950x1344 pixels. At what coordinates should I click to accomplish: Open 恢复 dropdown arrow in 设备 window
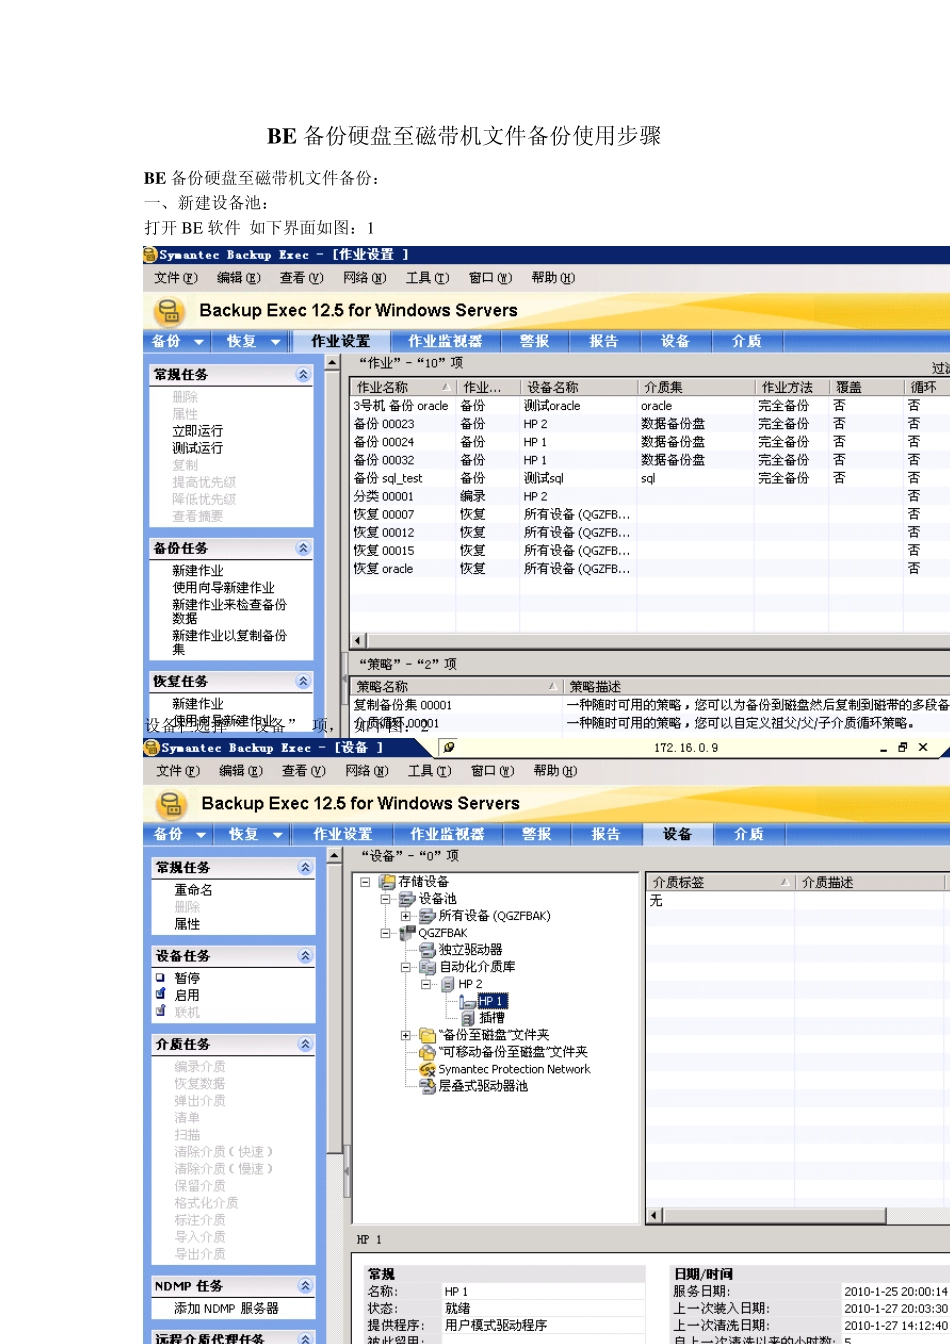277,835
